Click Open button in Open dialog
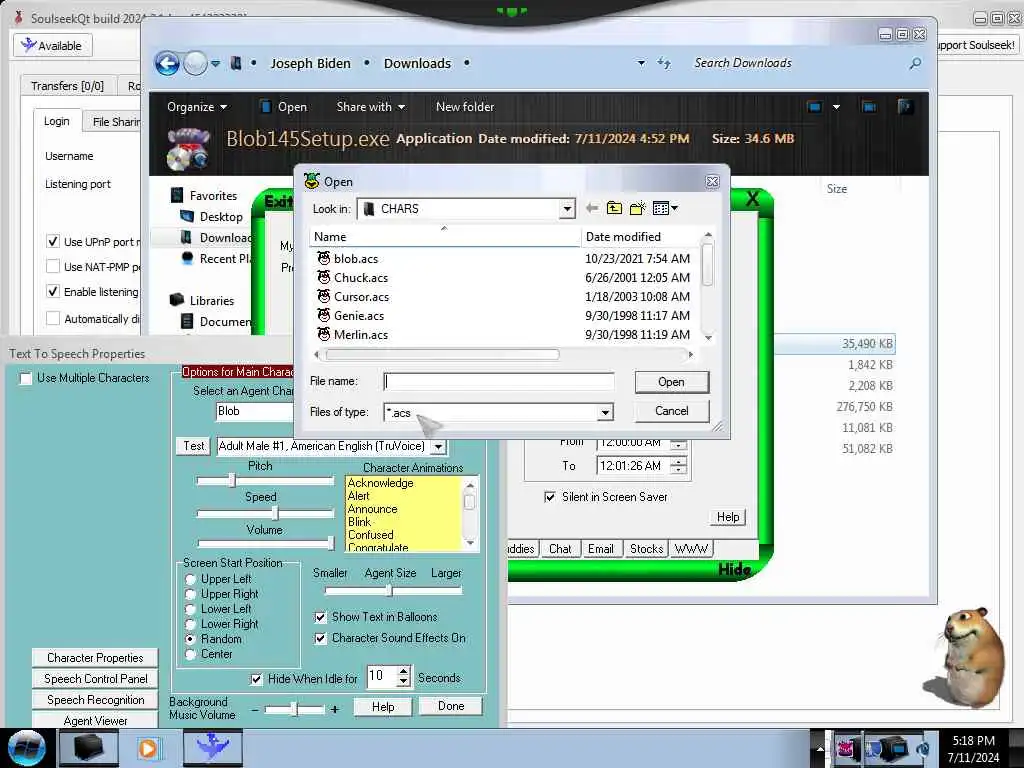The height and width of the screenshot is (768, 1024). [671, 382]
